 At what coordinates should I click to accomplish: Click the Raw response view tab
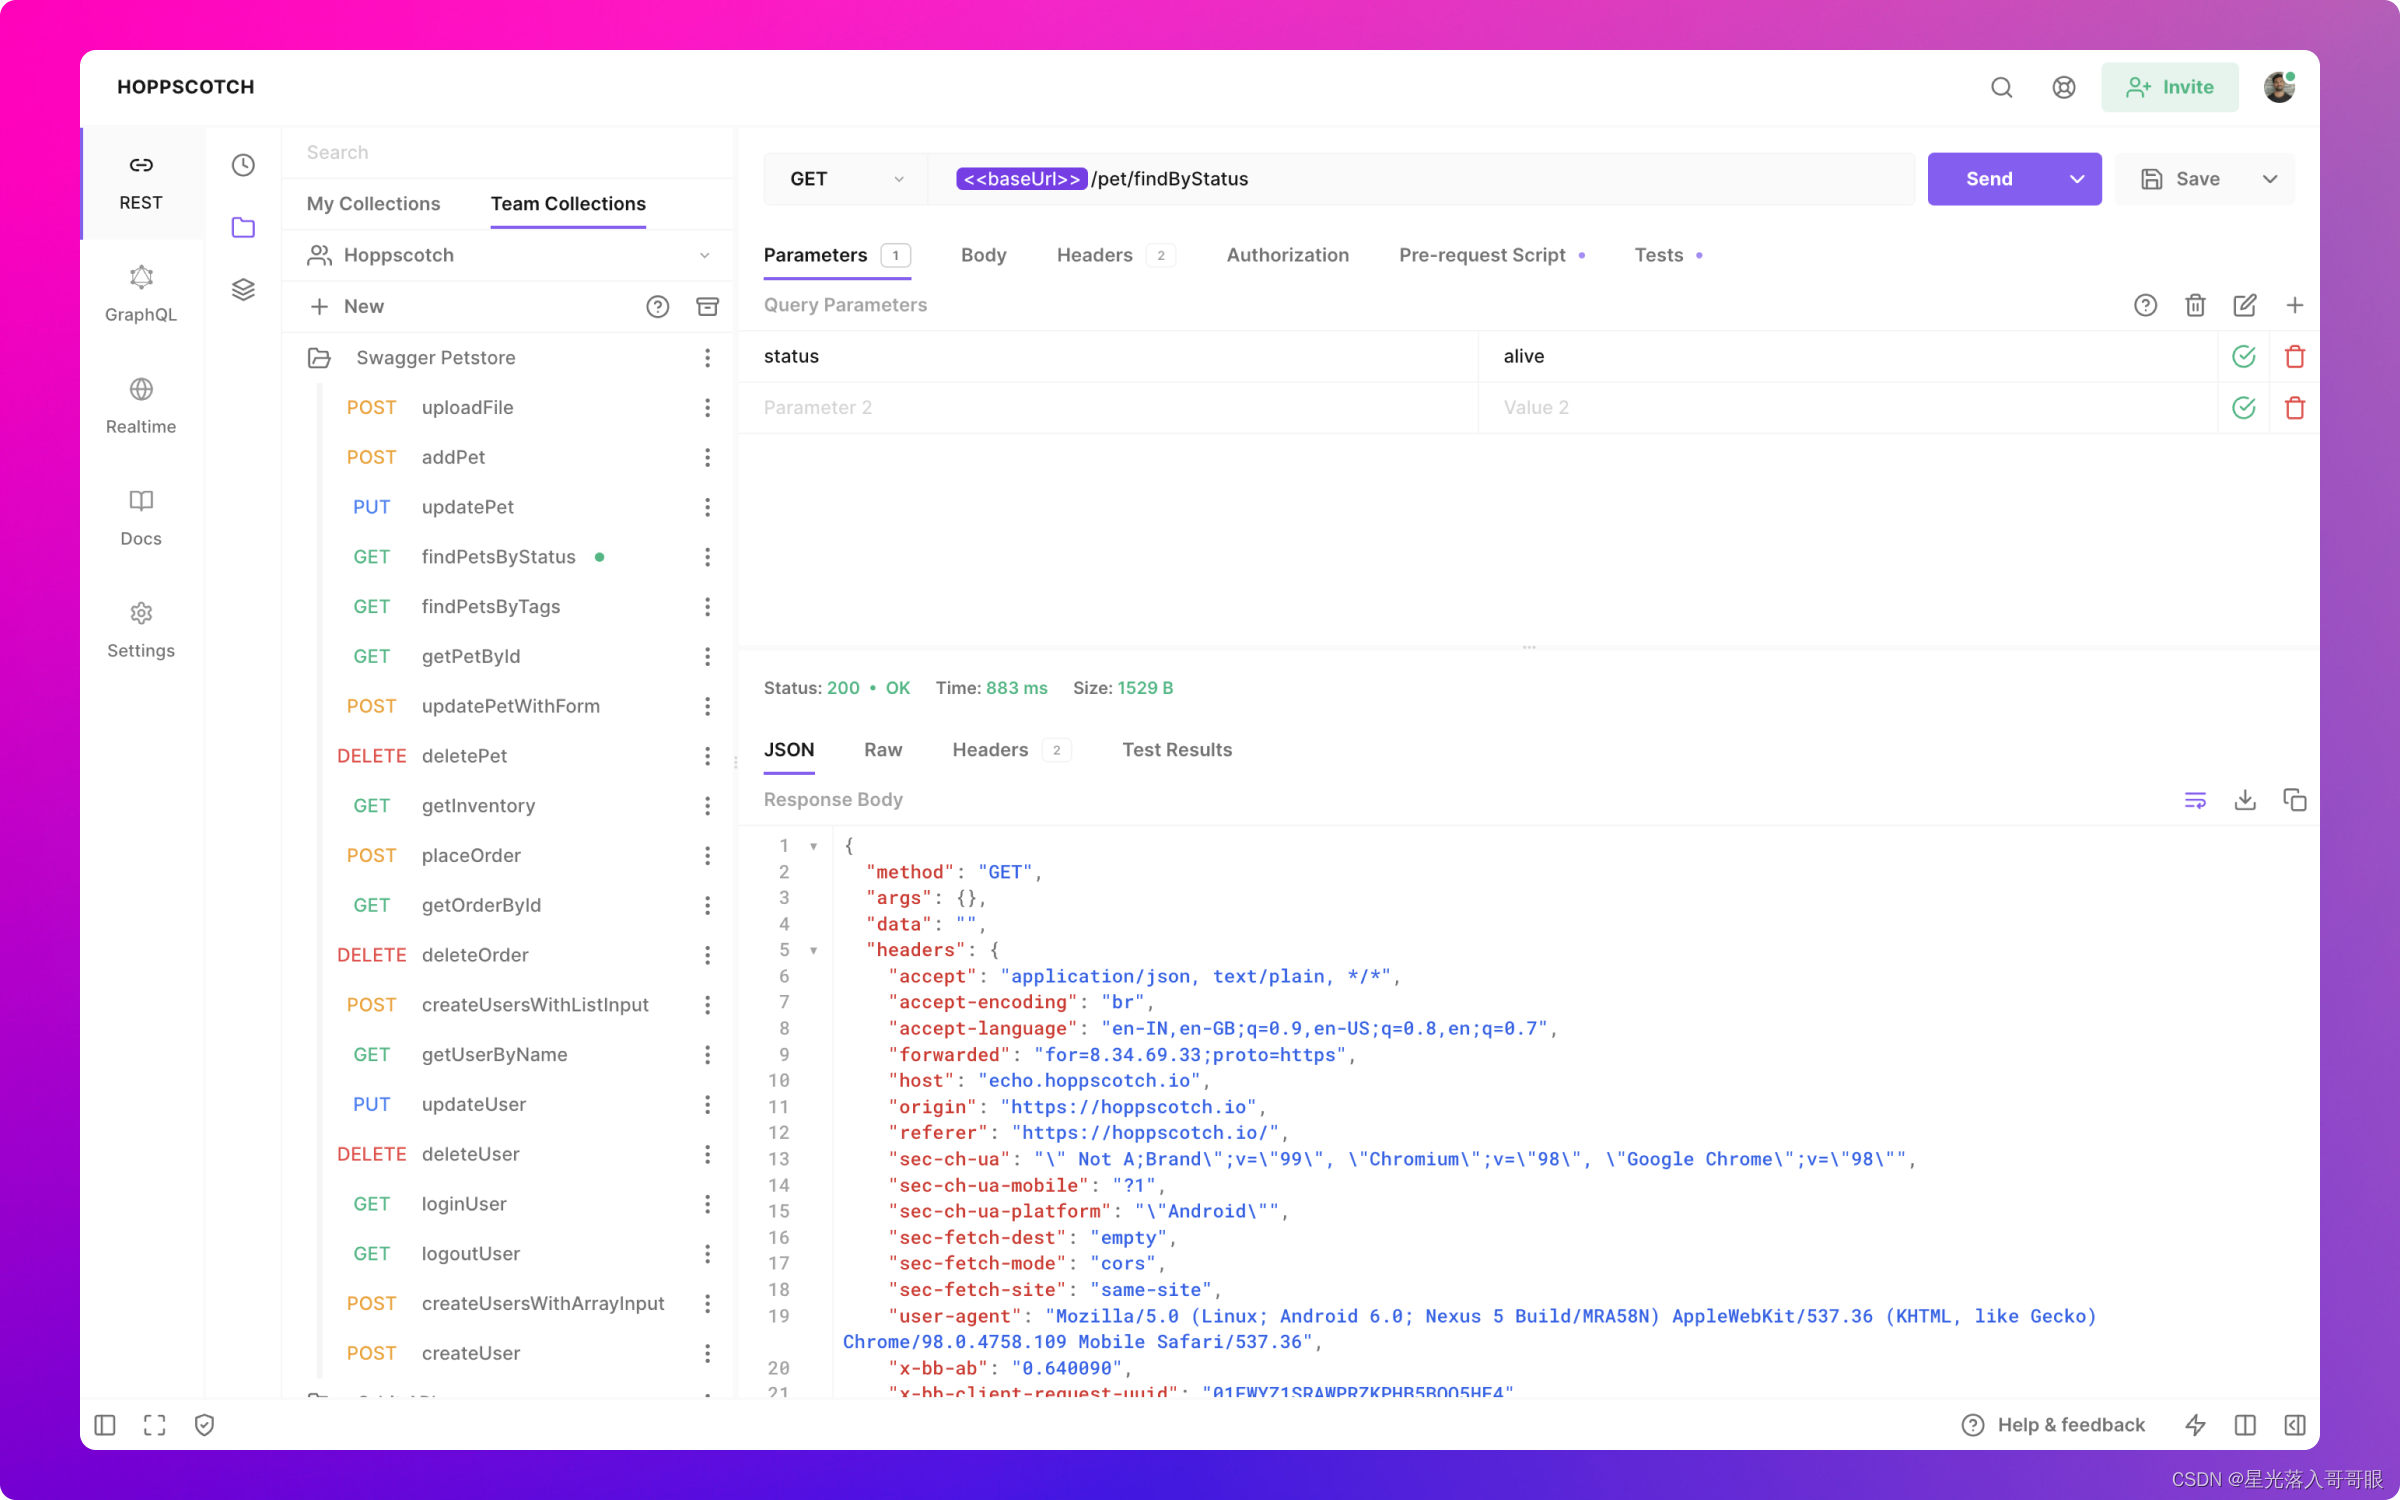pos(881,748)
